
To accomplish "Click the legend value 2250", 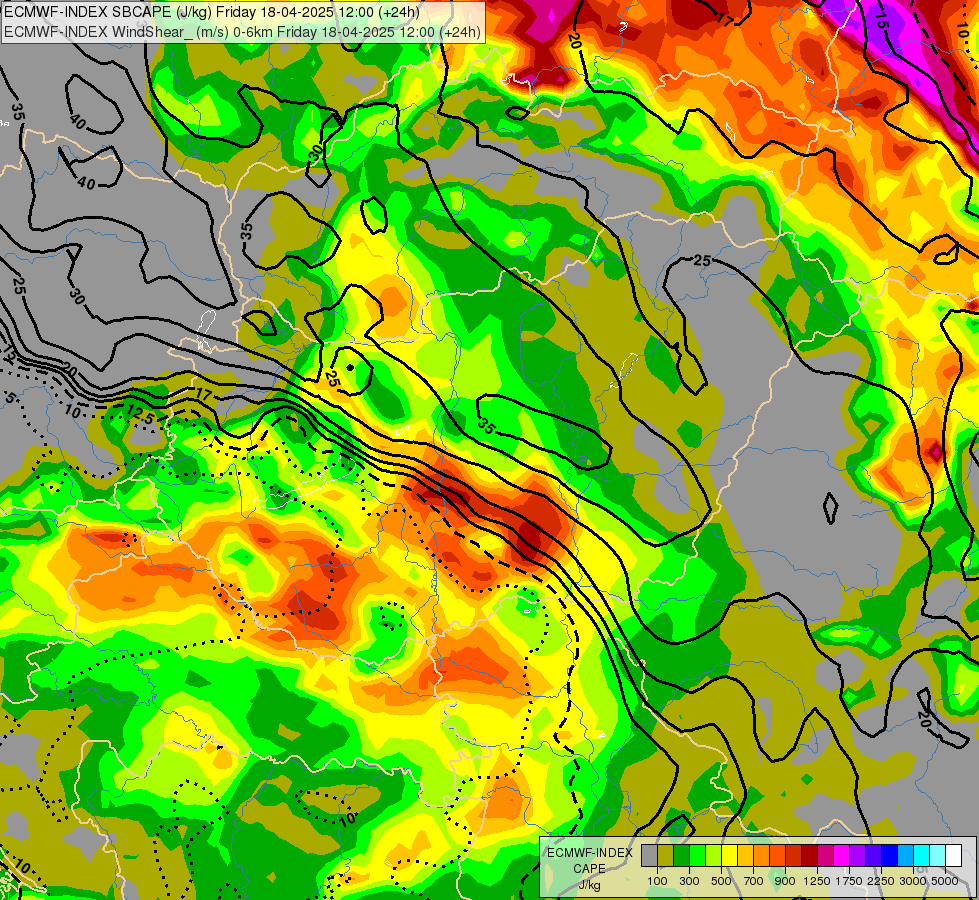I will [881, 881].
